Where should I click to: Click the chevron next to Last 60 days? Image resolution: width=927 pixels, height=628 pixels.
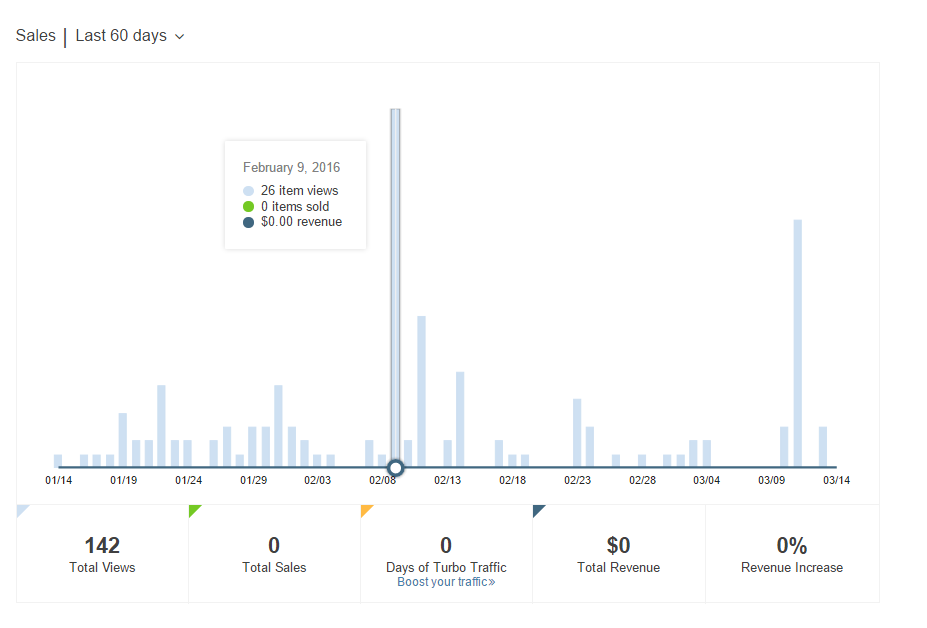[x=178, y=36]
